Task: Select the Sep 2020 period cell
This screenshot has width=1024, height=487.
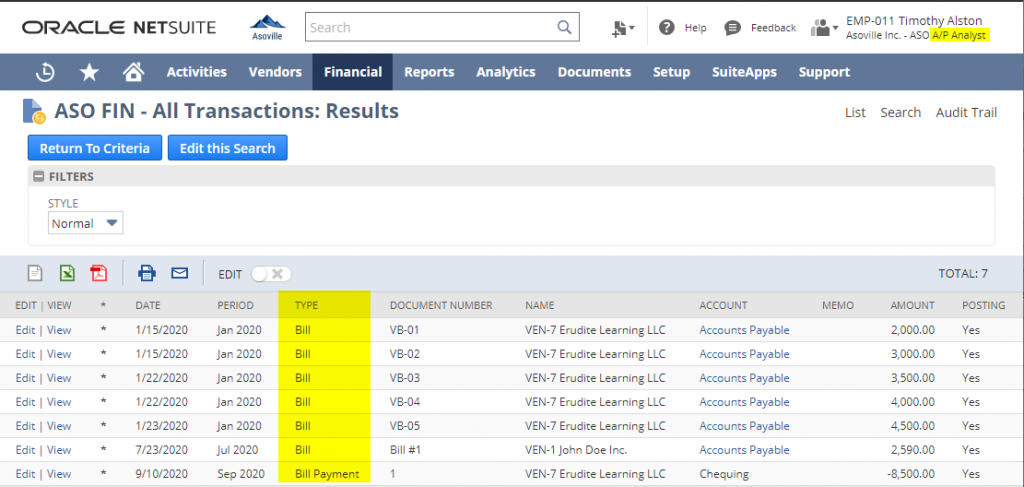Action: (x=239, y=474)
